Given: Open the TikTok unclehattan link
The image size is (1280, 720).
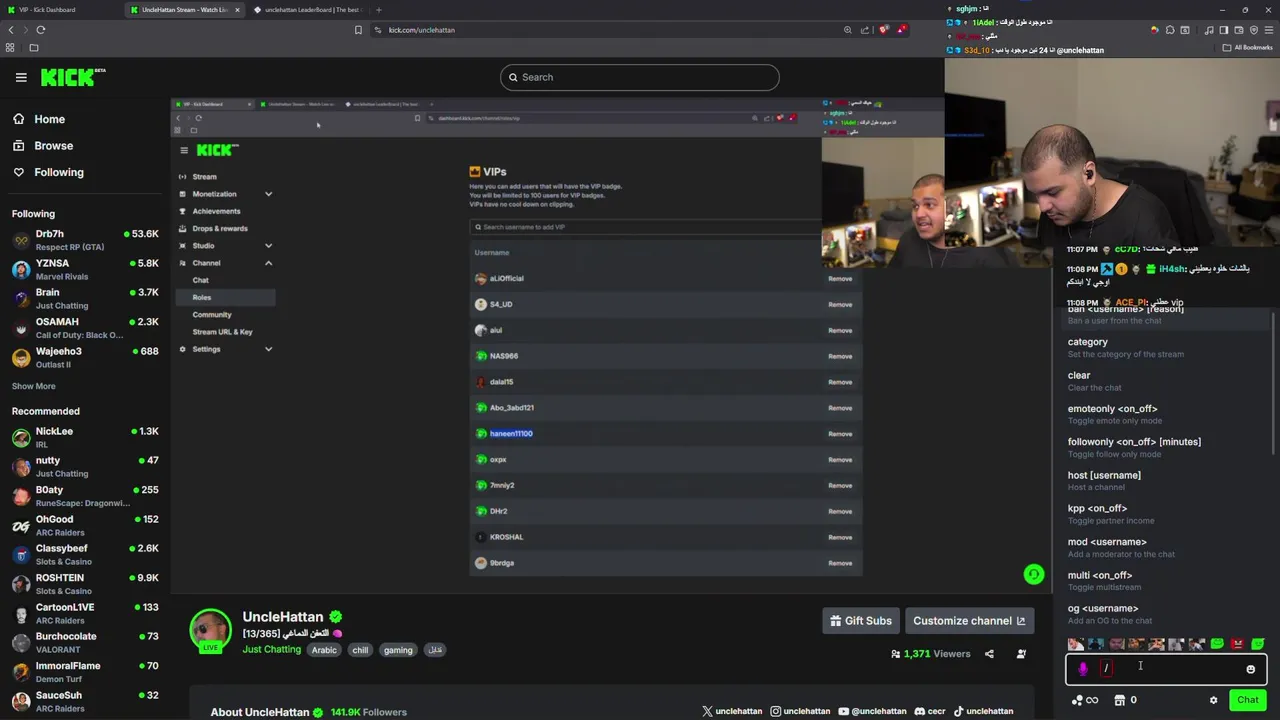Looking at the screenshot, I should (x=982, y=711).
